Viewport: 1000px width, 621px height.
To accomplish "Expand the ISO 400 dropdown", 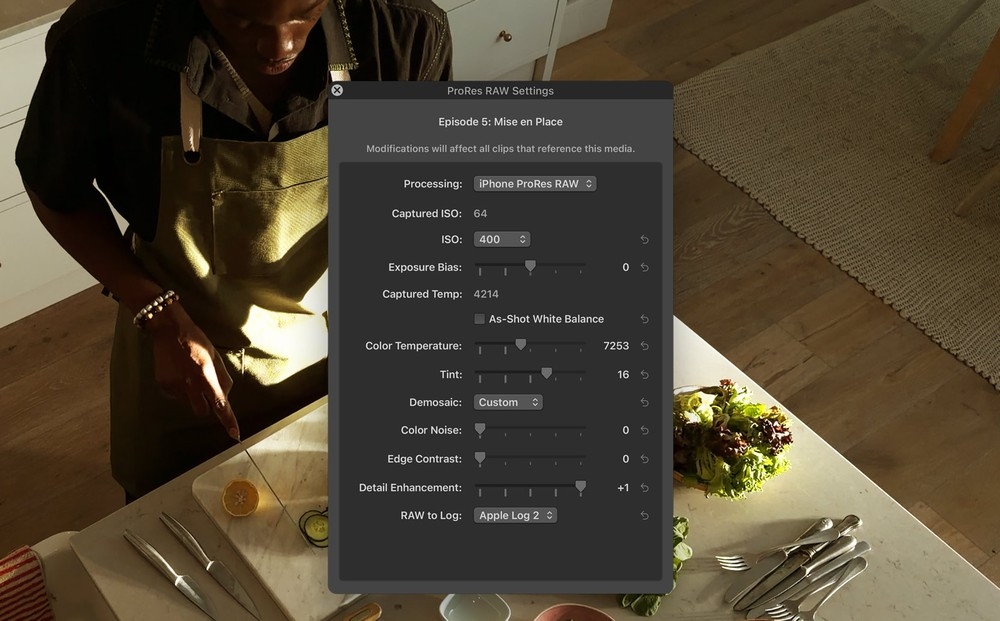I will [x=502, y=240].
